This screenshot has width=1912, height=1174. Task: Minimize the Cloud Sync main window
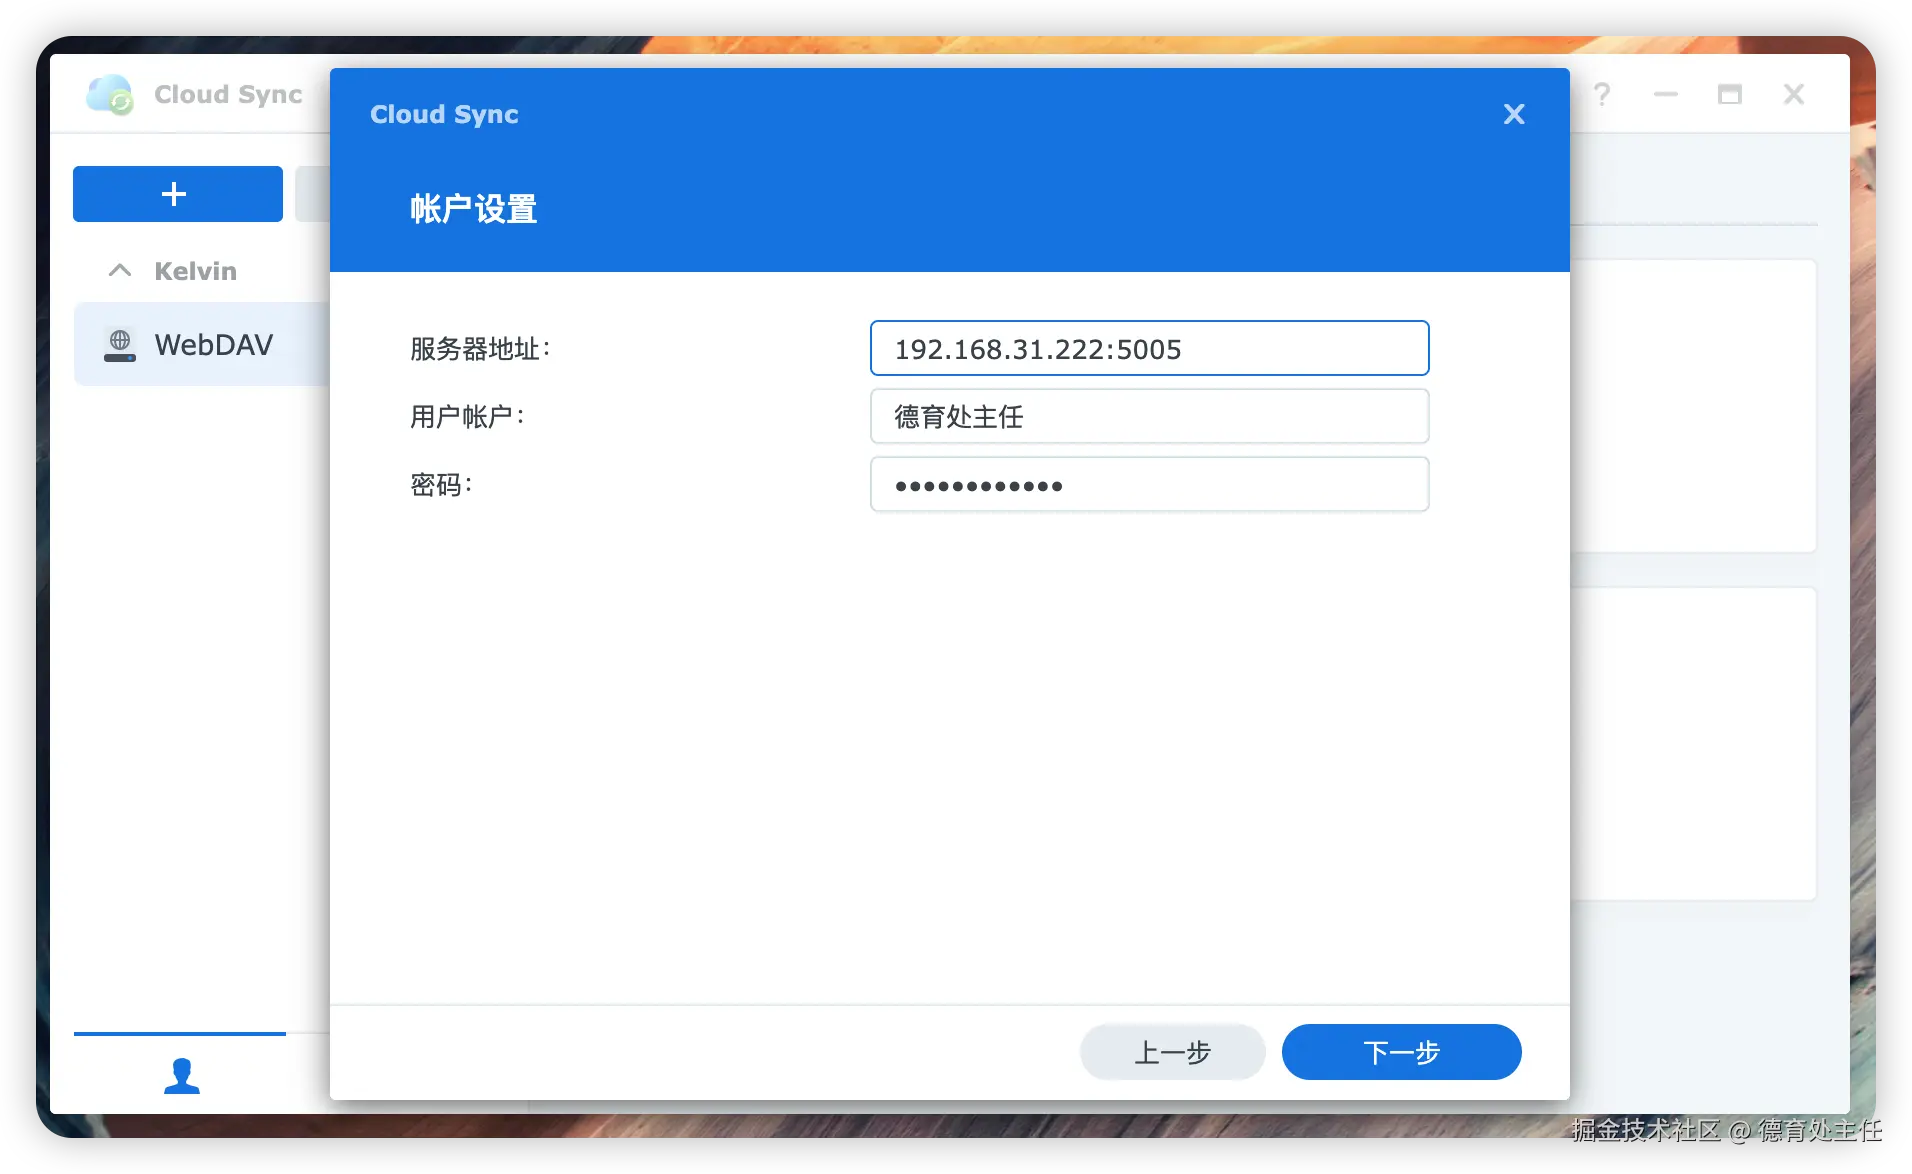[1666, 95]
